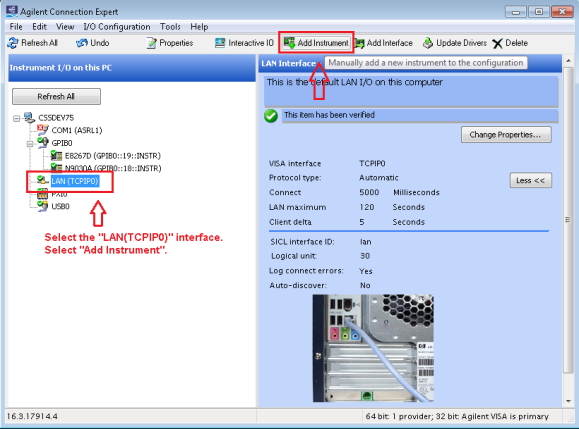
Task: Click the Change Properties button
Action: coord(506,135)
